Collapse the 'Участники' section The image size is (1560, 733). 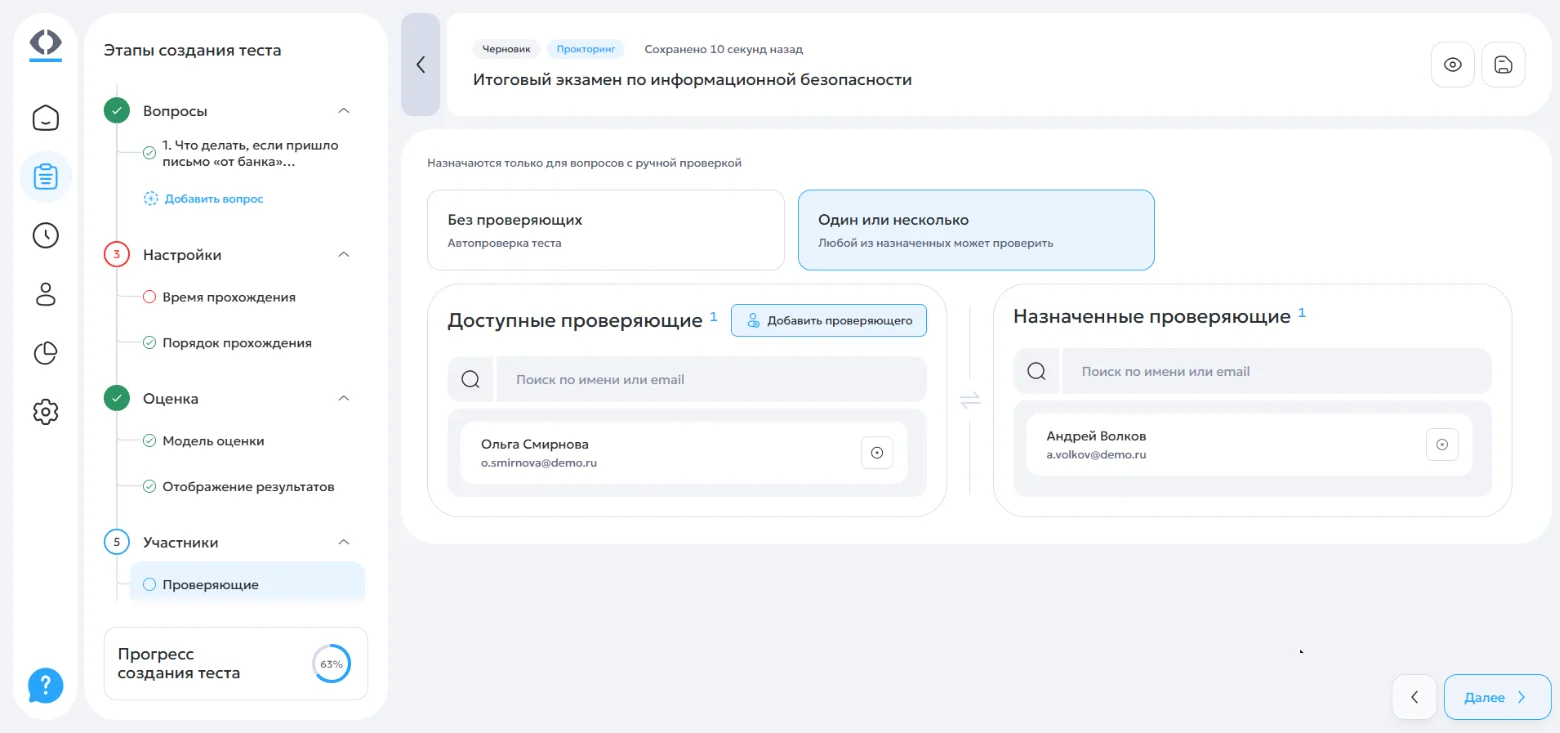pyautogui.click(x=344, y=542)
